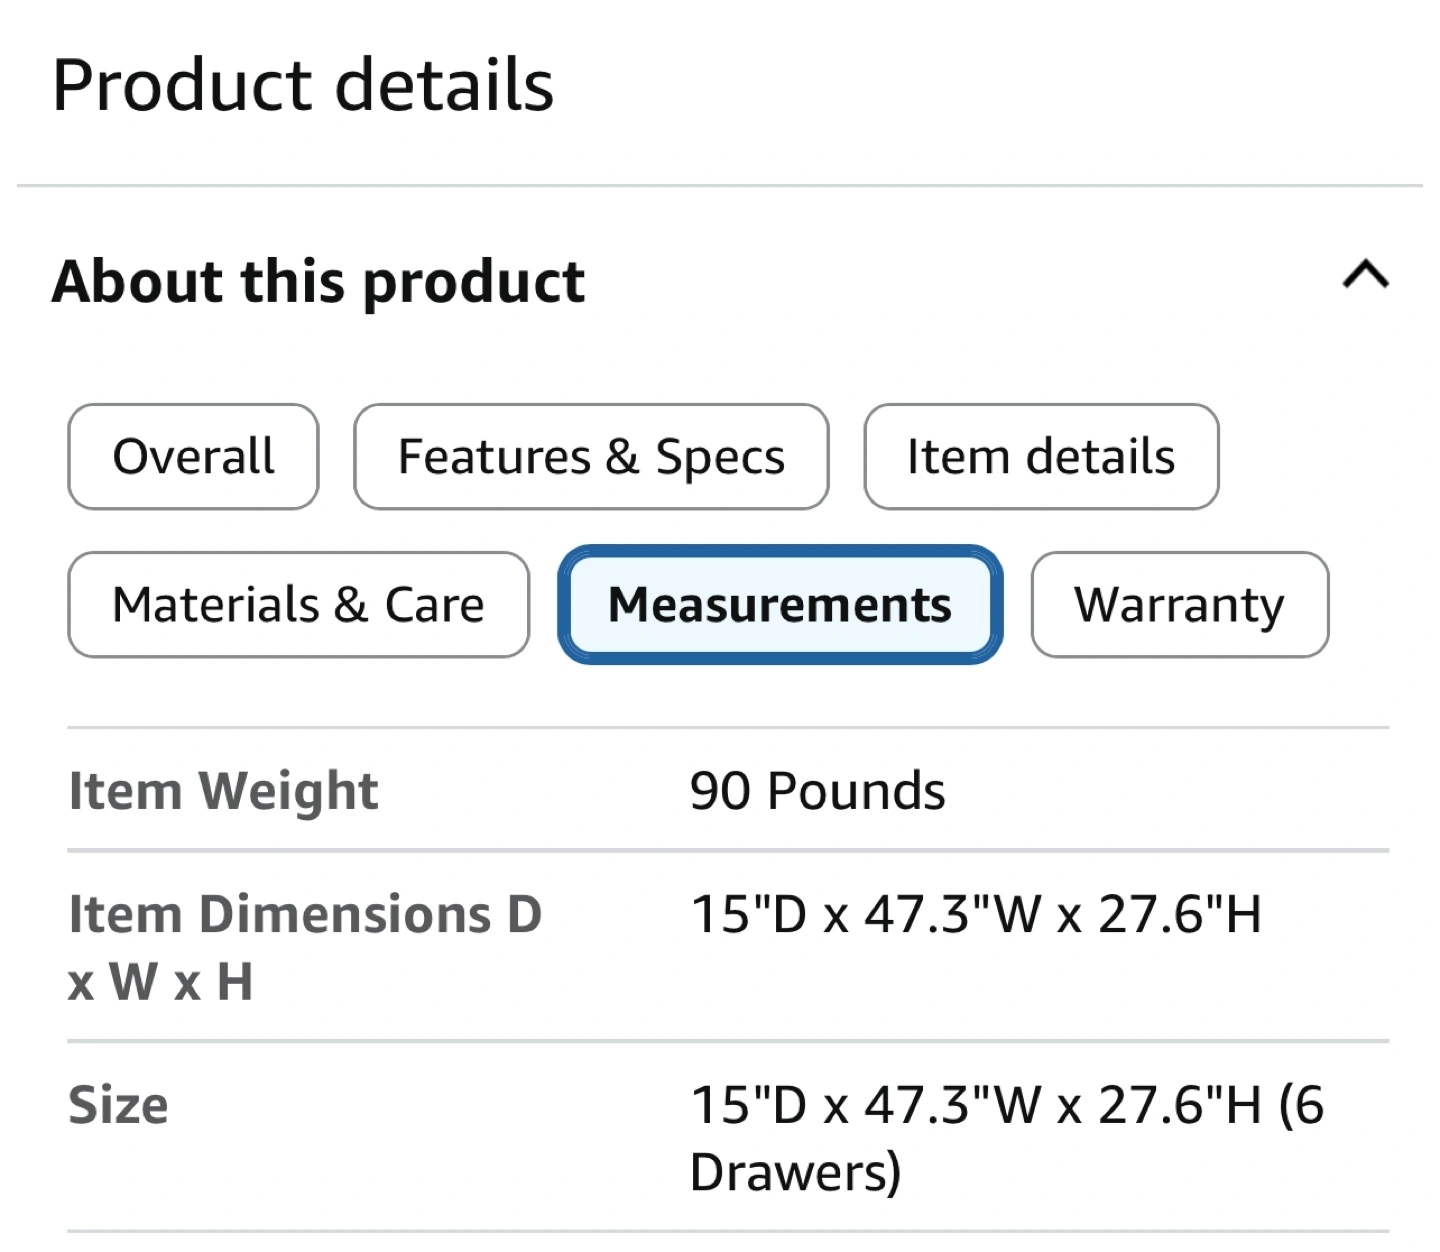Select the Item details tab
Screen dimensions: 1440x1252
(1041, 457)
